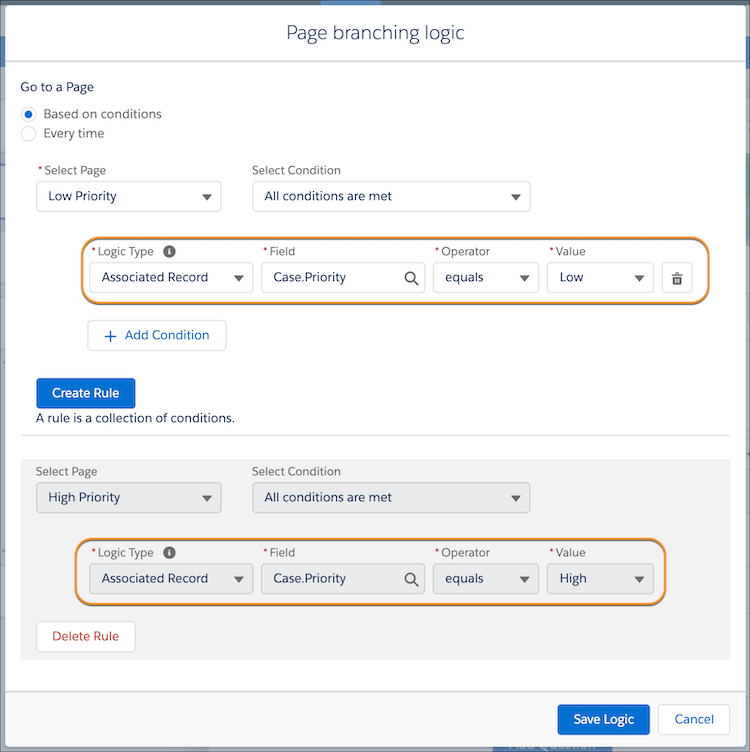Click Save Logic button

click(x=603, y=719)
